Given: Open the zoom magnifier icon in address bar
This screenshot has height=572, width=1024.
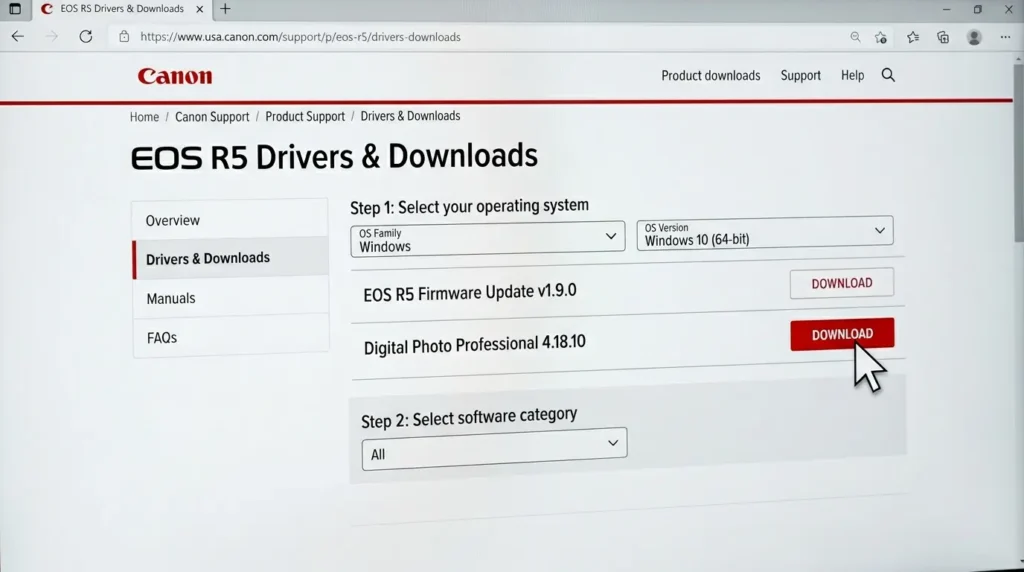Looking at the screenshot, I should [855, 37].
